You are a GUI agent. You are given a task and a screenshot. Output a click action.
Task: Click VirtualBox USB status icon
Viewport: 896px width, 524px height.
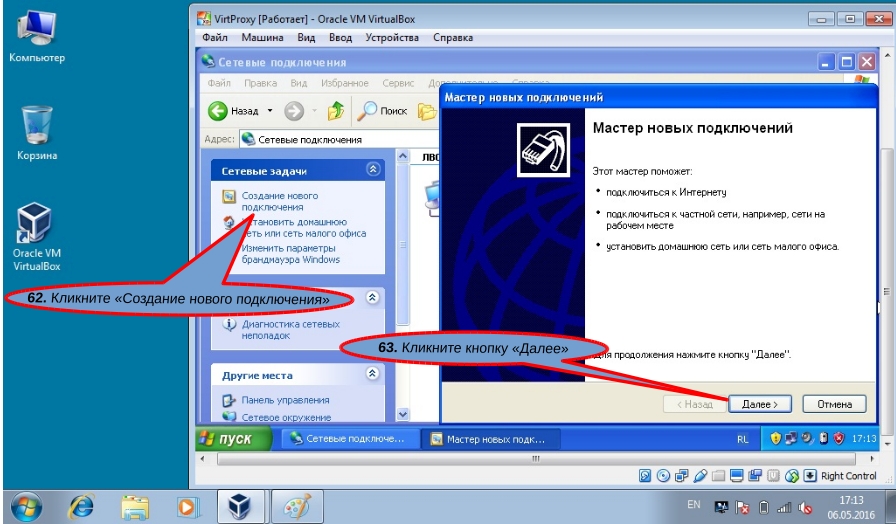click(700, 475)
